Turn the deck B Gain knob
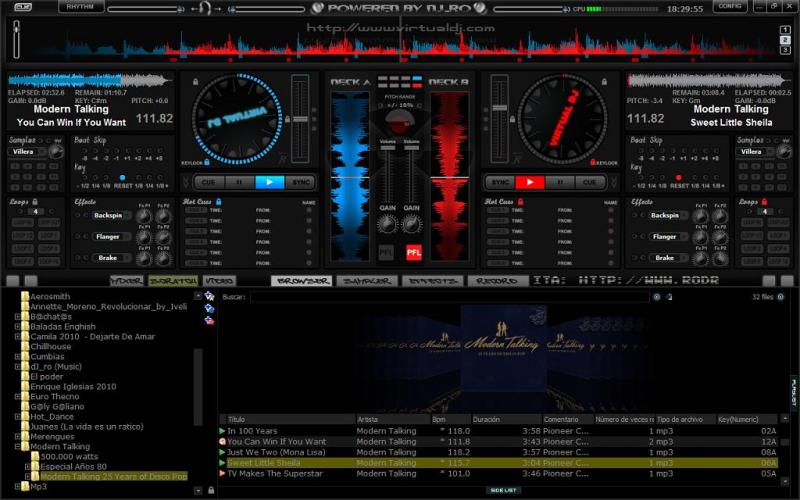The height and width of the screenshot is (500, 800). coord(411,223)
